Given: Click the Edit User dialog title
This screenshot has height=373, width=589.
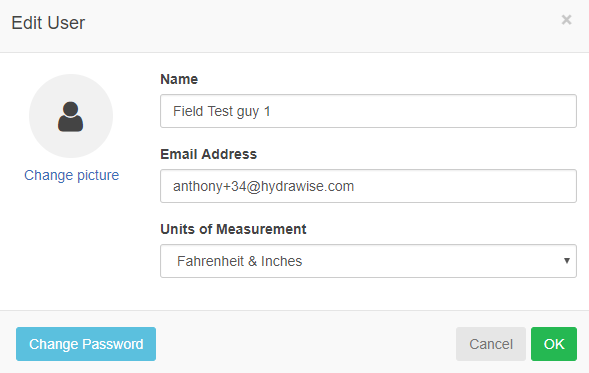Looking at the screenshot, I should [x=48, y=23].
